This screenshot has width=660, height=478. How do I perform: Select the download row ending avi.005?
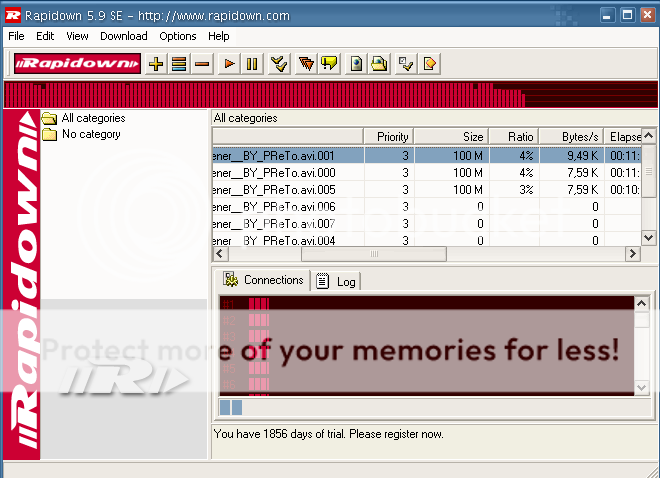point(427,190)
